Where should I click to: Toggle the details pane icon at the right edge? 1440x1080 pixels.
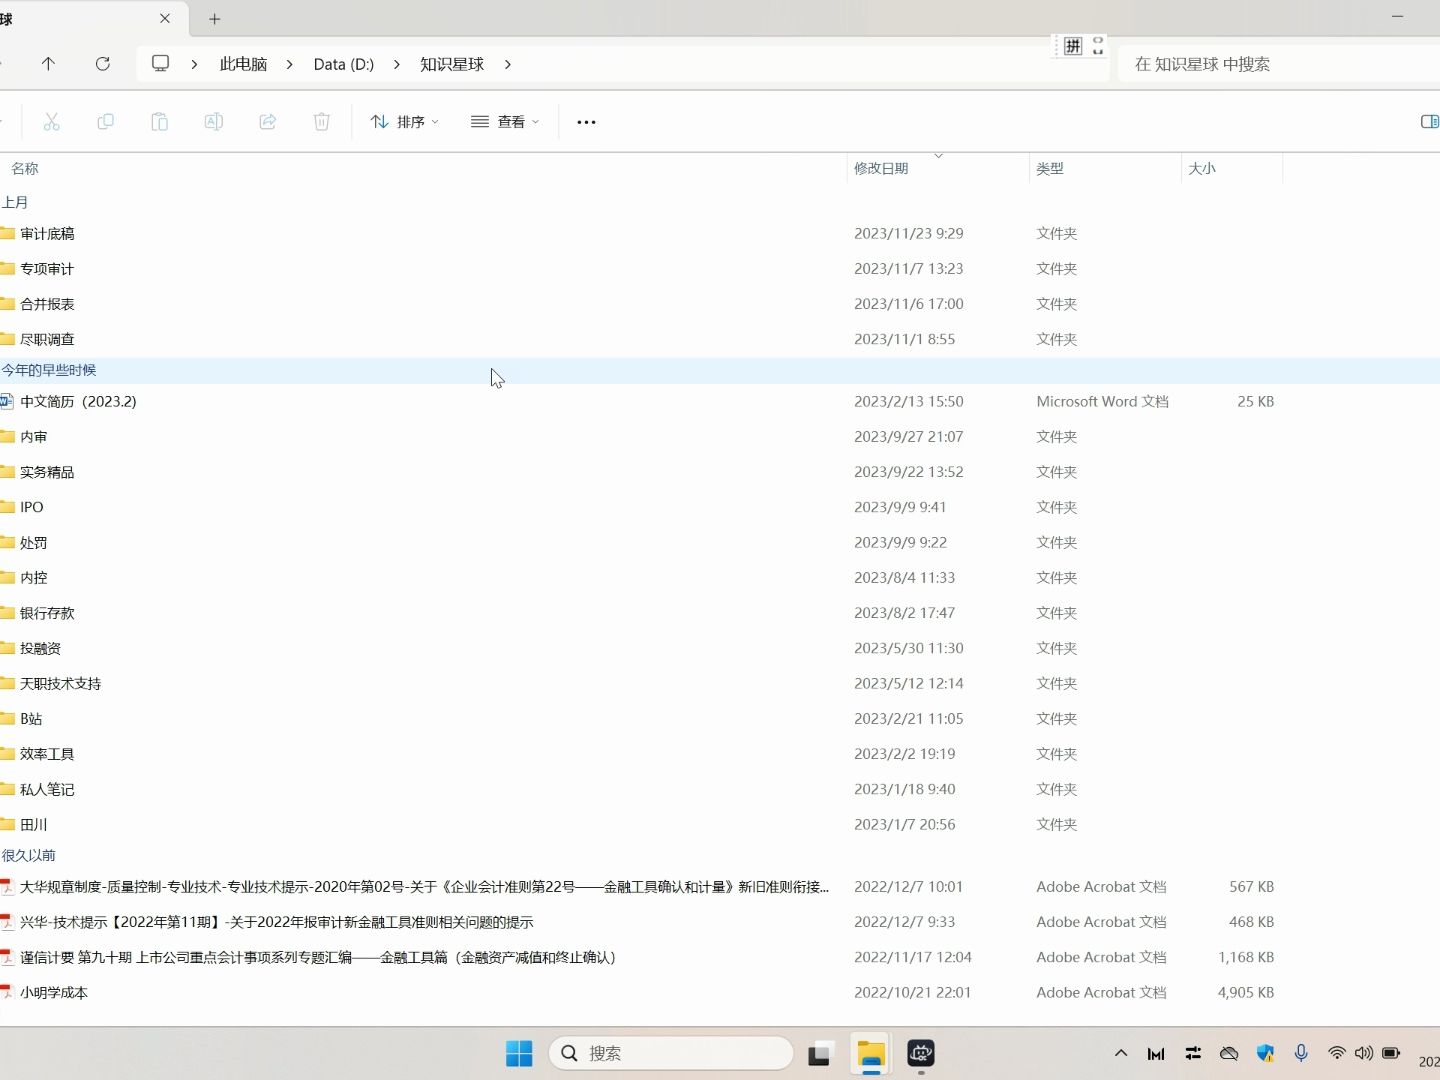(x=1429, y=122)
